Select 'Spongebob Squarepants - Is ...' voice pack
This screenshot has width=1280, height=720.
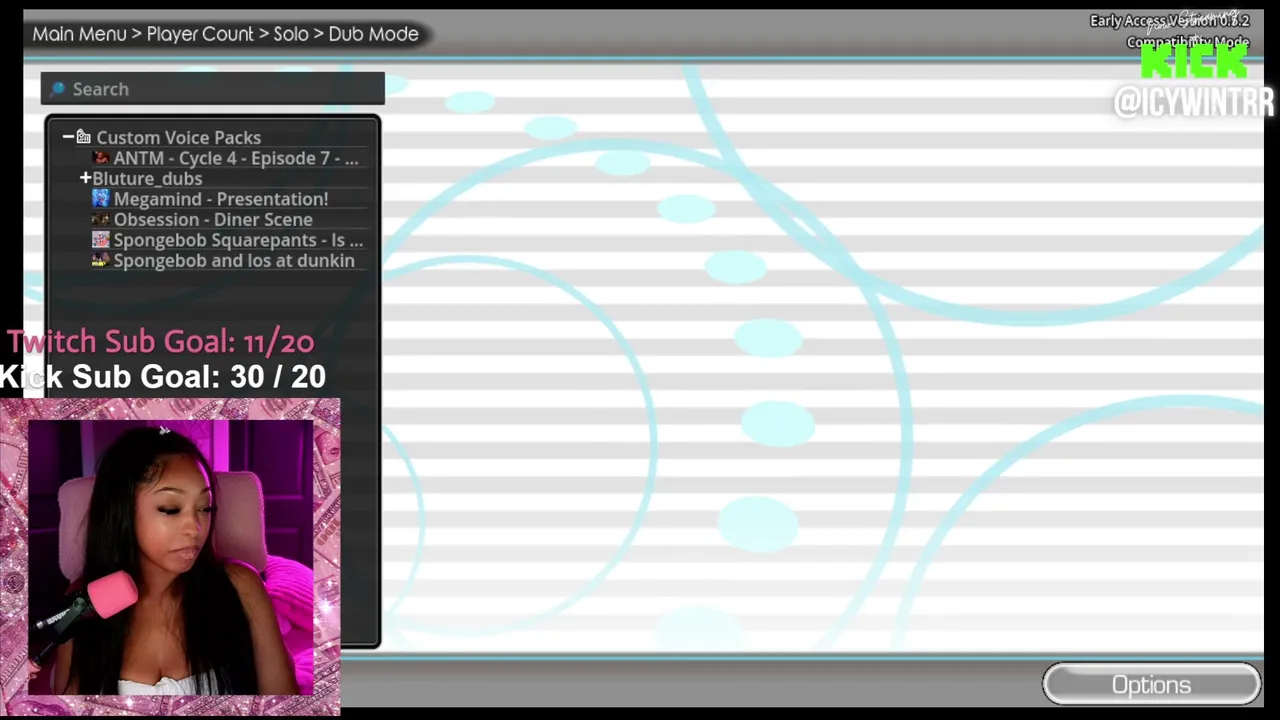pyautogui.click(x=238, y=240)
